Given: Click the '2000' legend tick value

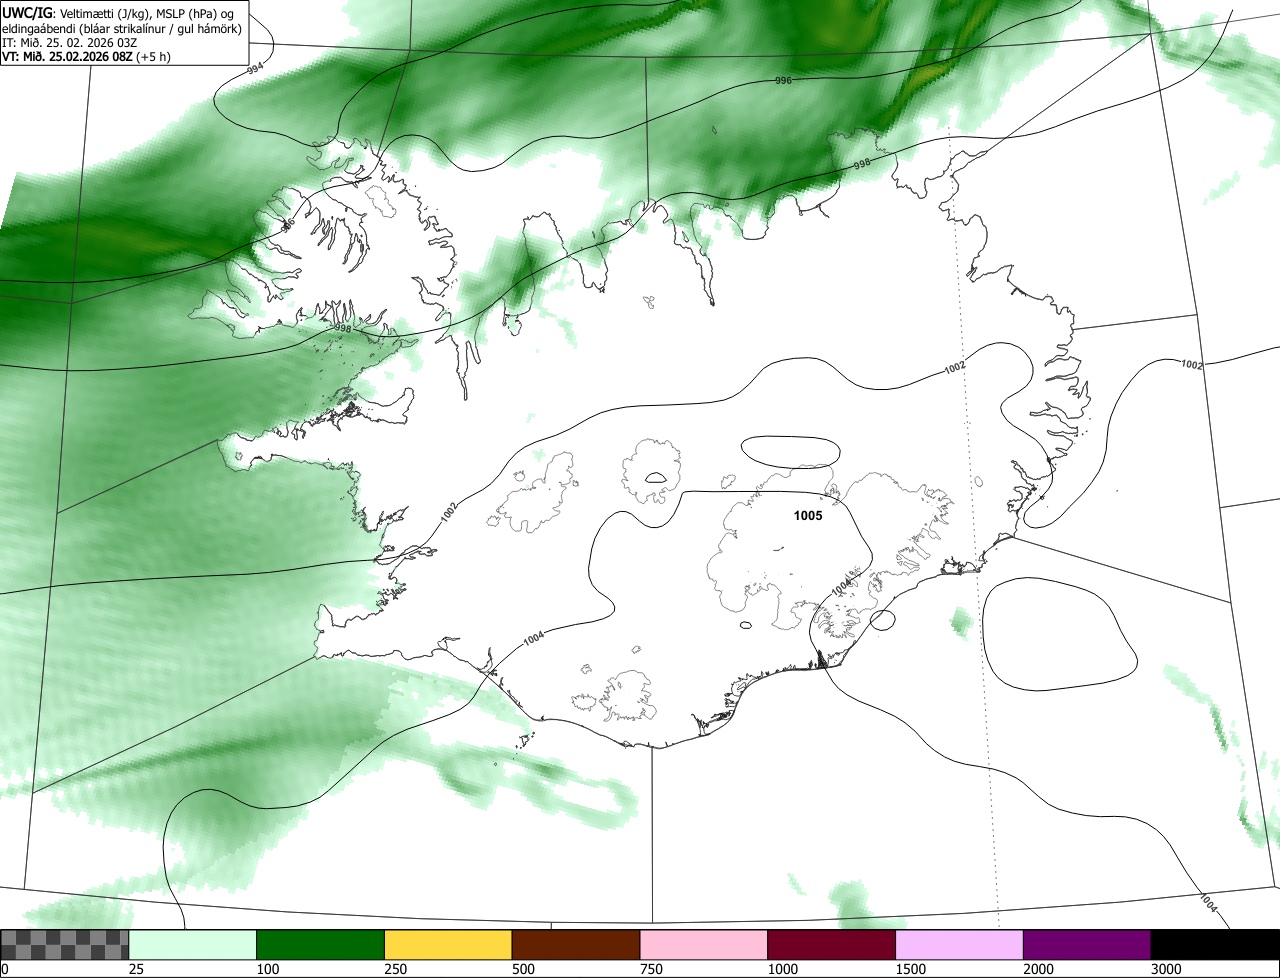Looking at the screenshot, I should [1038, 969].
